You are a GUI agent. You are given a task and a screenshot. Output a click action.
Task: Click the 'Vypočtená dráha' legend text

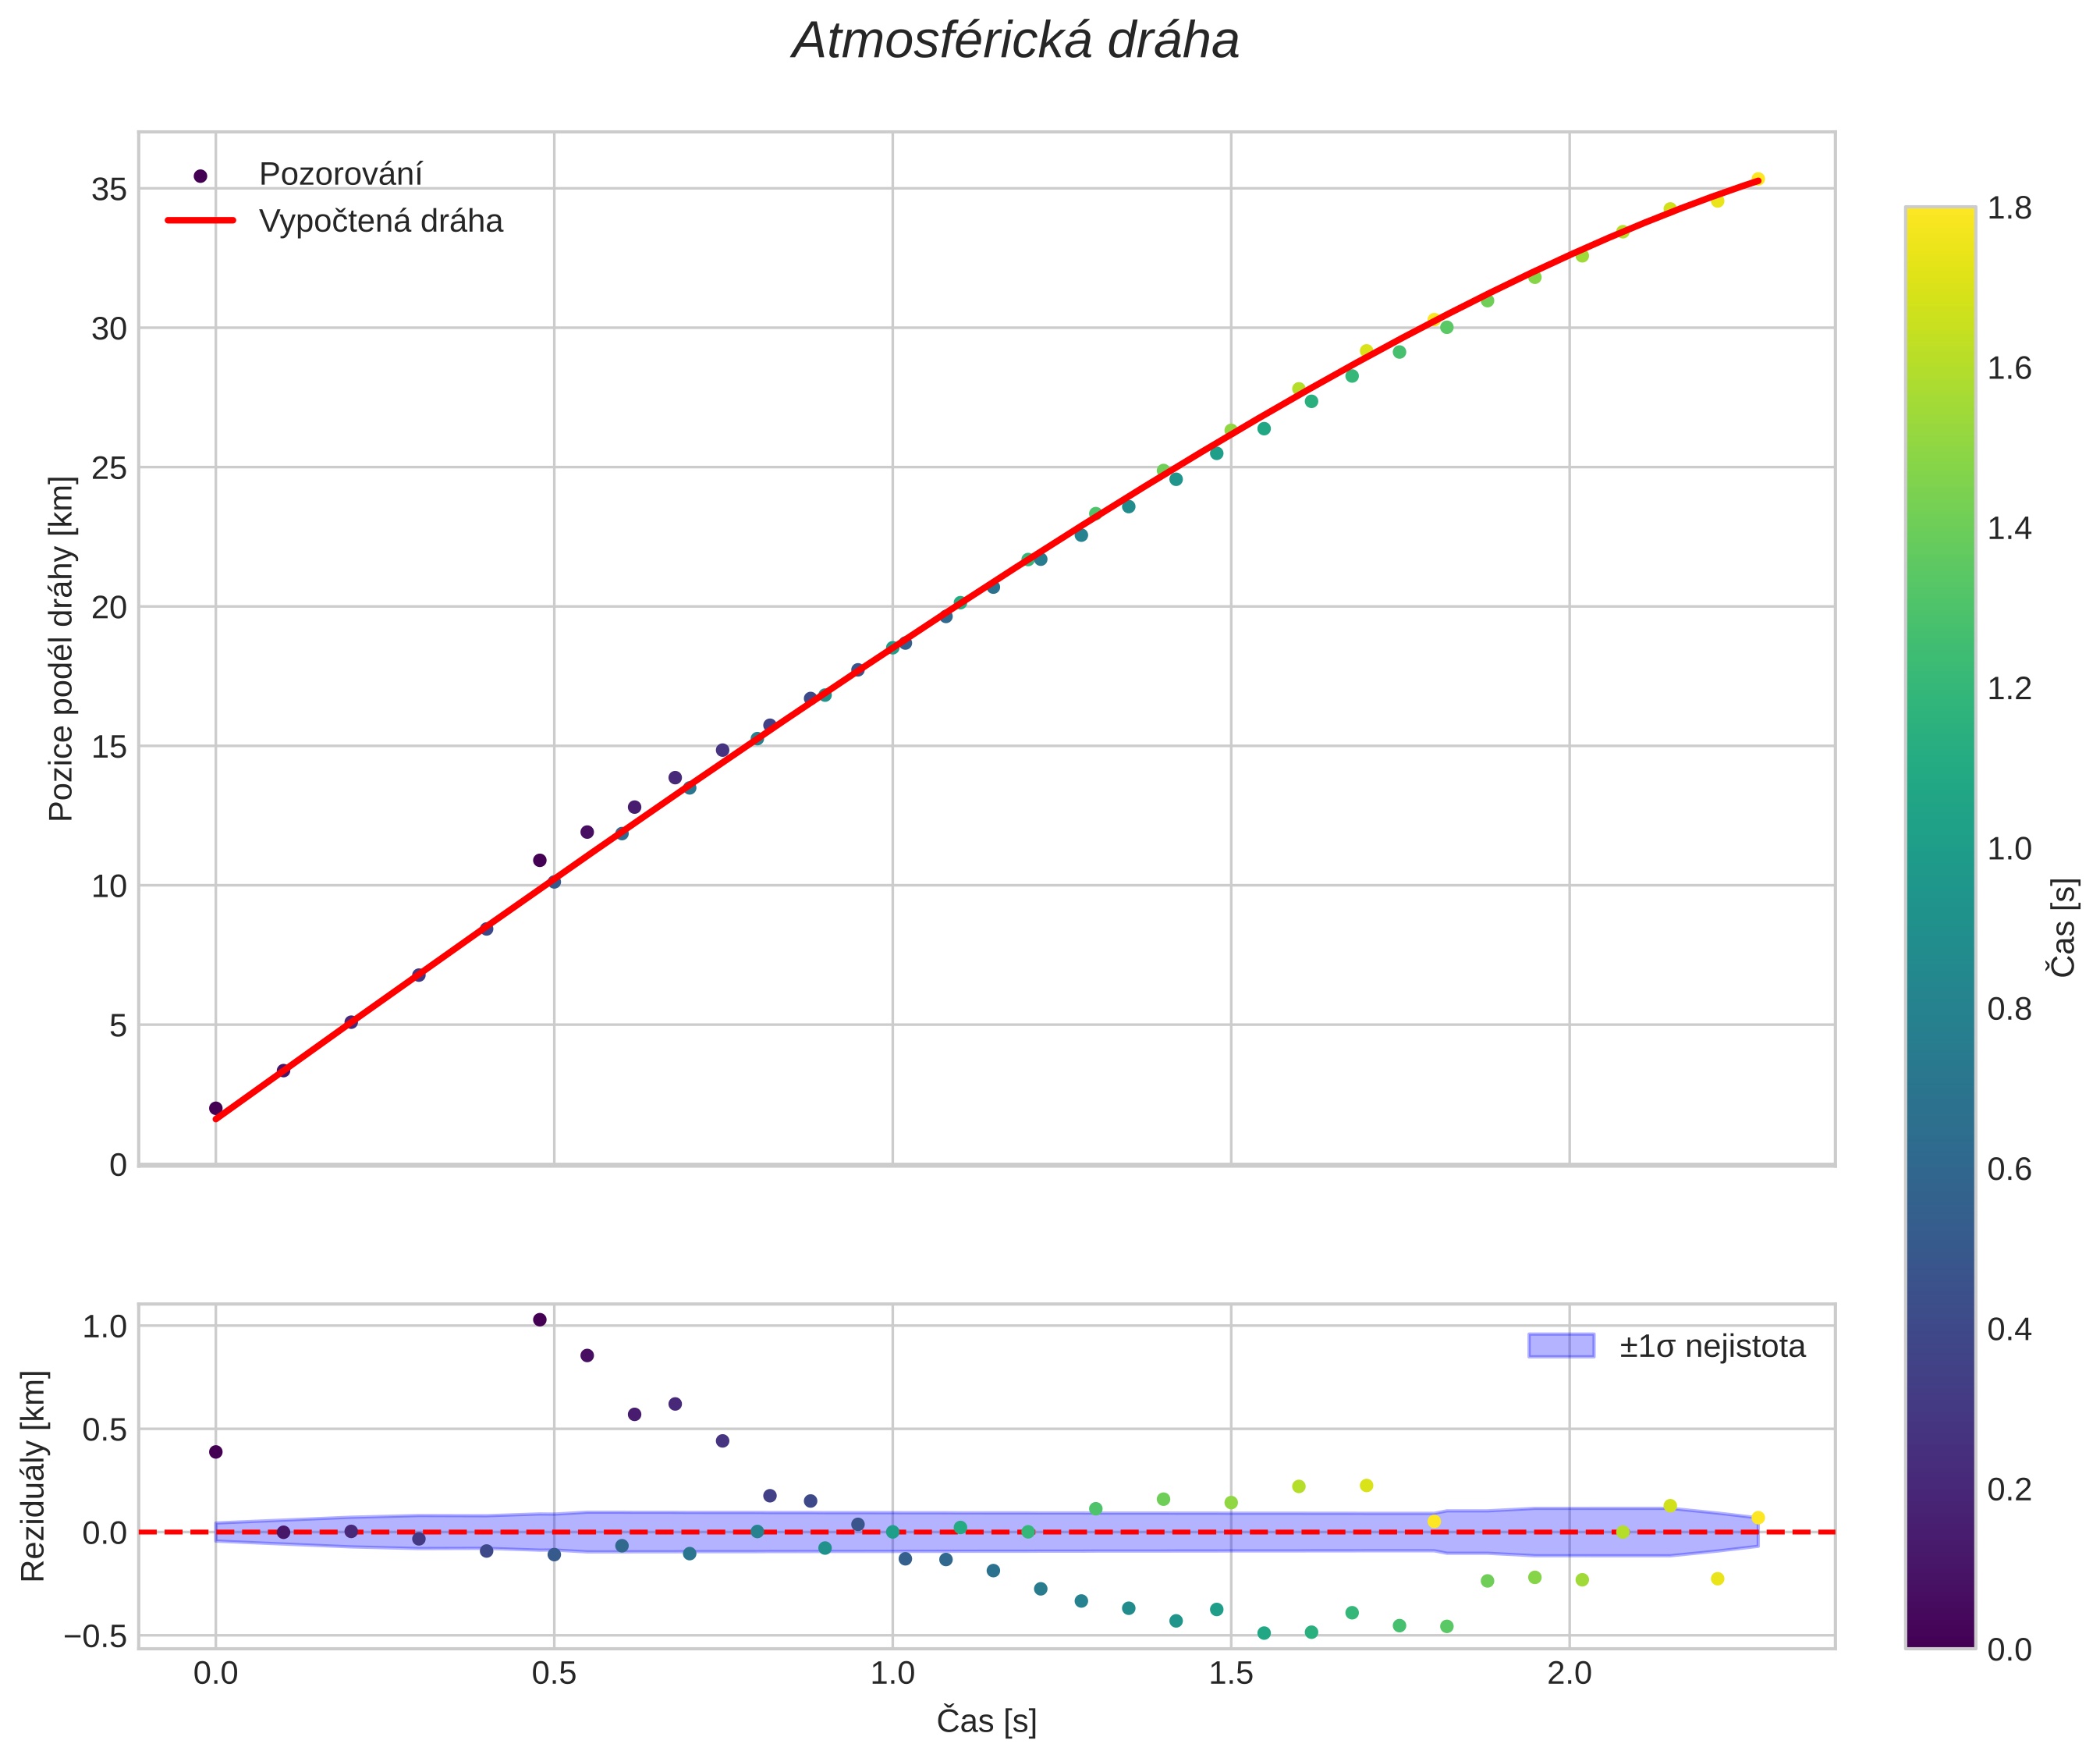click(x=380, y=221)
